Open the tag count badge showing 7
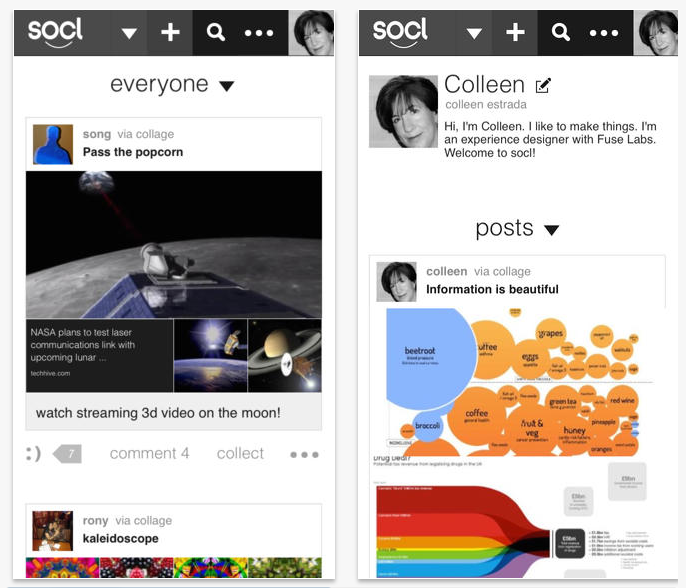Screen dimensions: 686x588 click(67, 454)
